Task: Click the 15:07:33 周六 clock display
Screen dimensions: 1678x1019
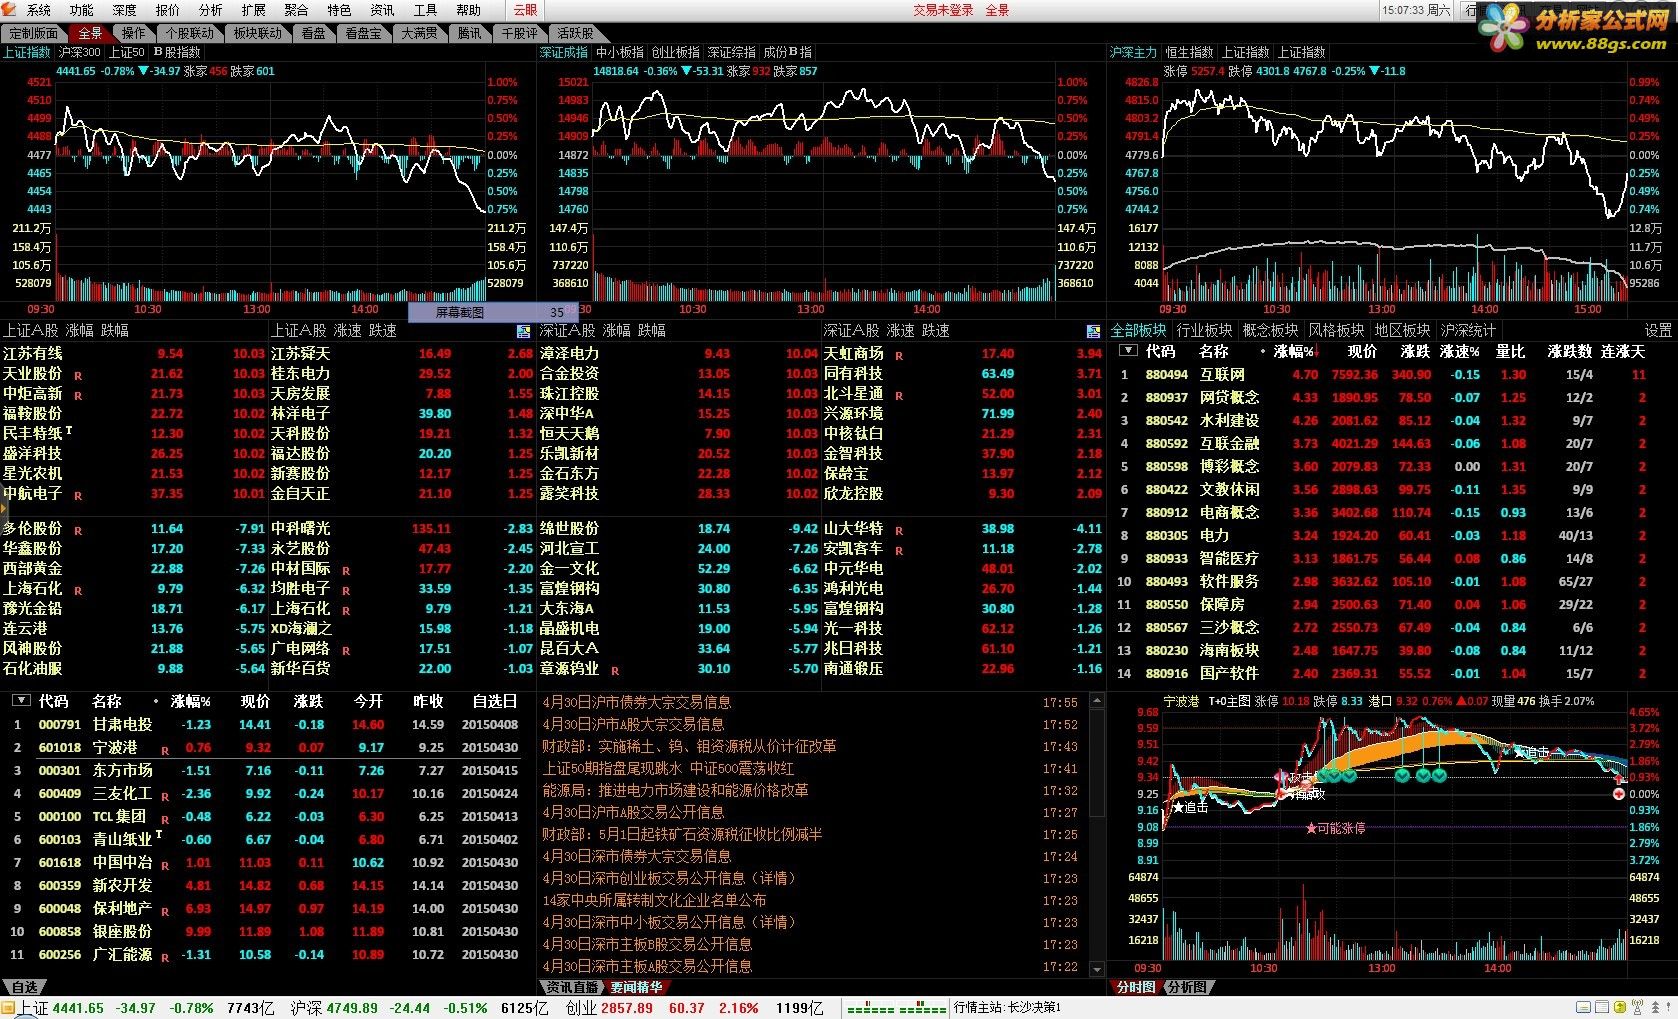Action: click(x=1418, y=10)
